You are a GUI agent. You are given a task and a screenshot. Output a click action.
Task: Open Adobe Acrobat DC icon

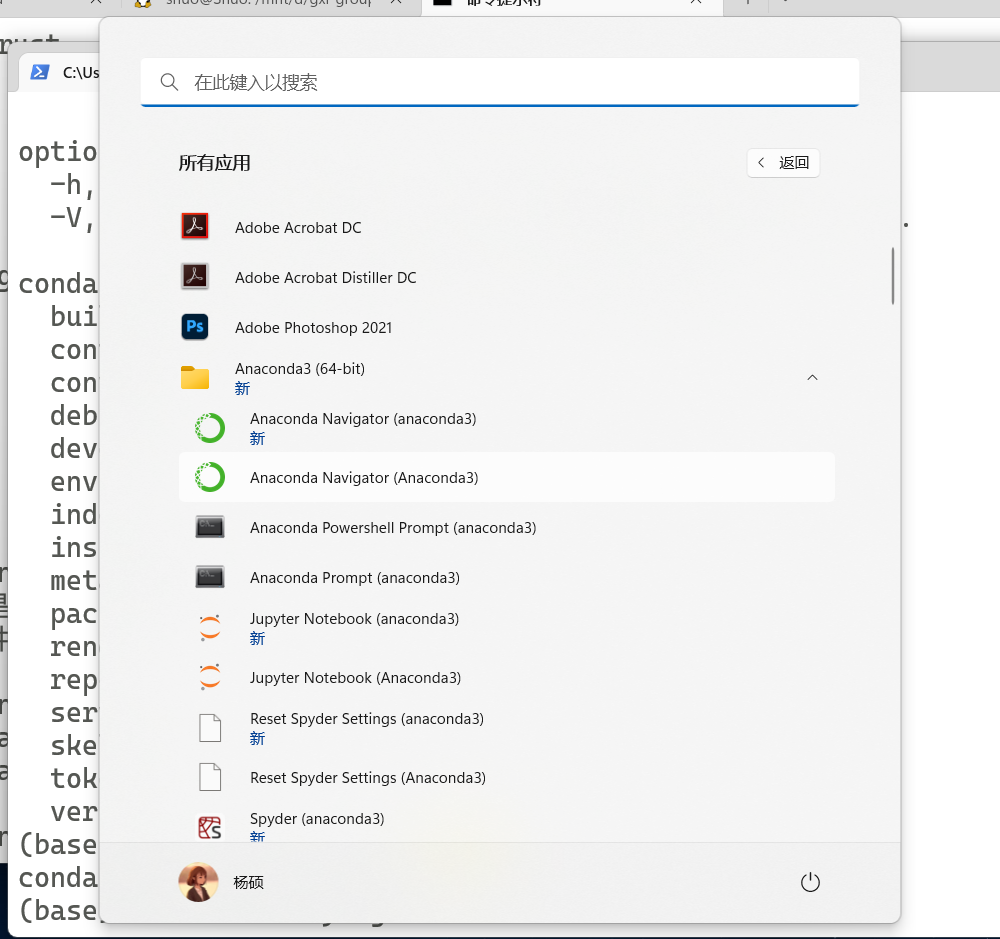195,226
